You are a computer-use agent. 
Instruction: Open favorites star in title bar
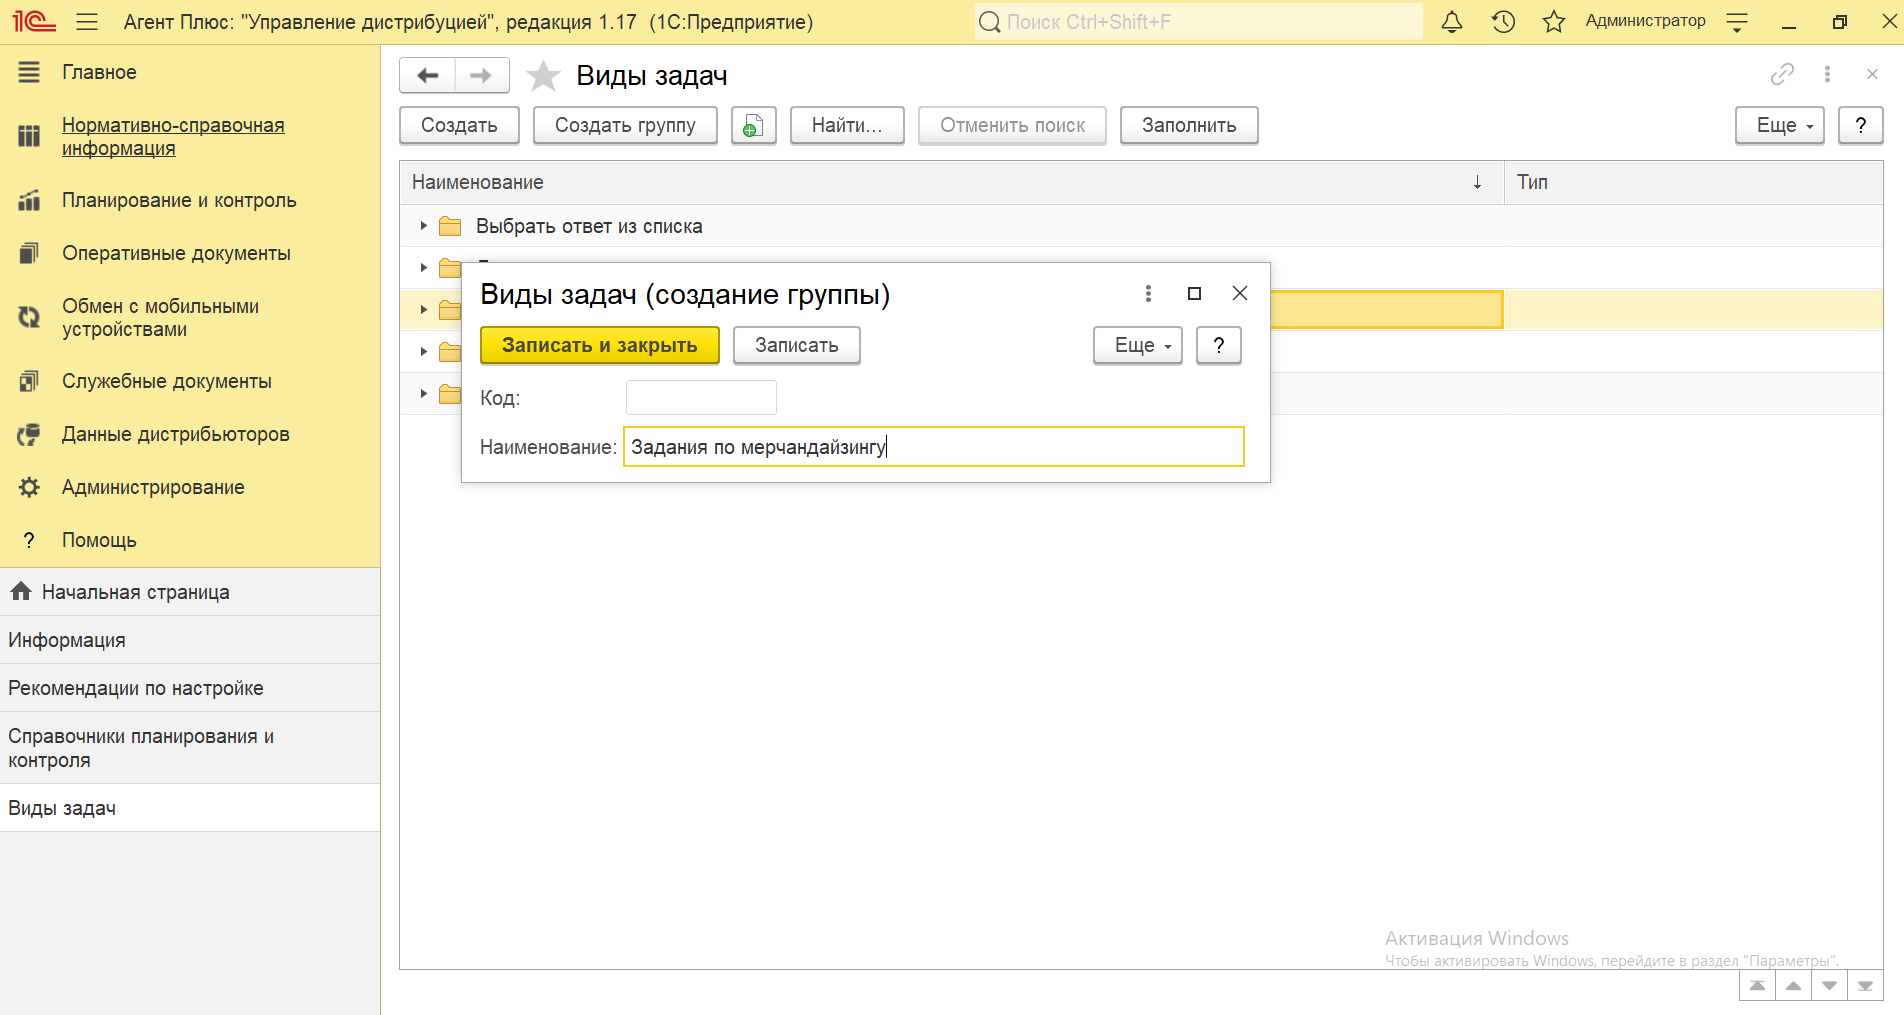pyautogui.click(x=1553, y=22)
